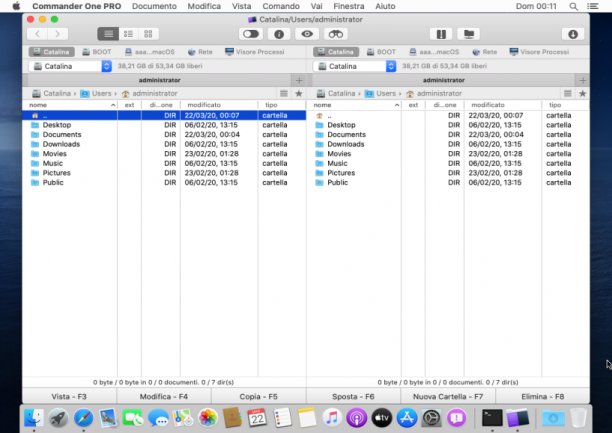Open Rete network in left panel

pyautogui.click(x=200, y=52)
